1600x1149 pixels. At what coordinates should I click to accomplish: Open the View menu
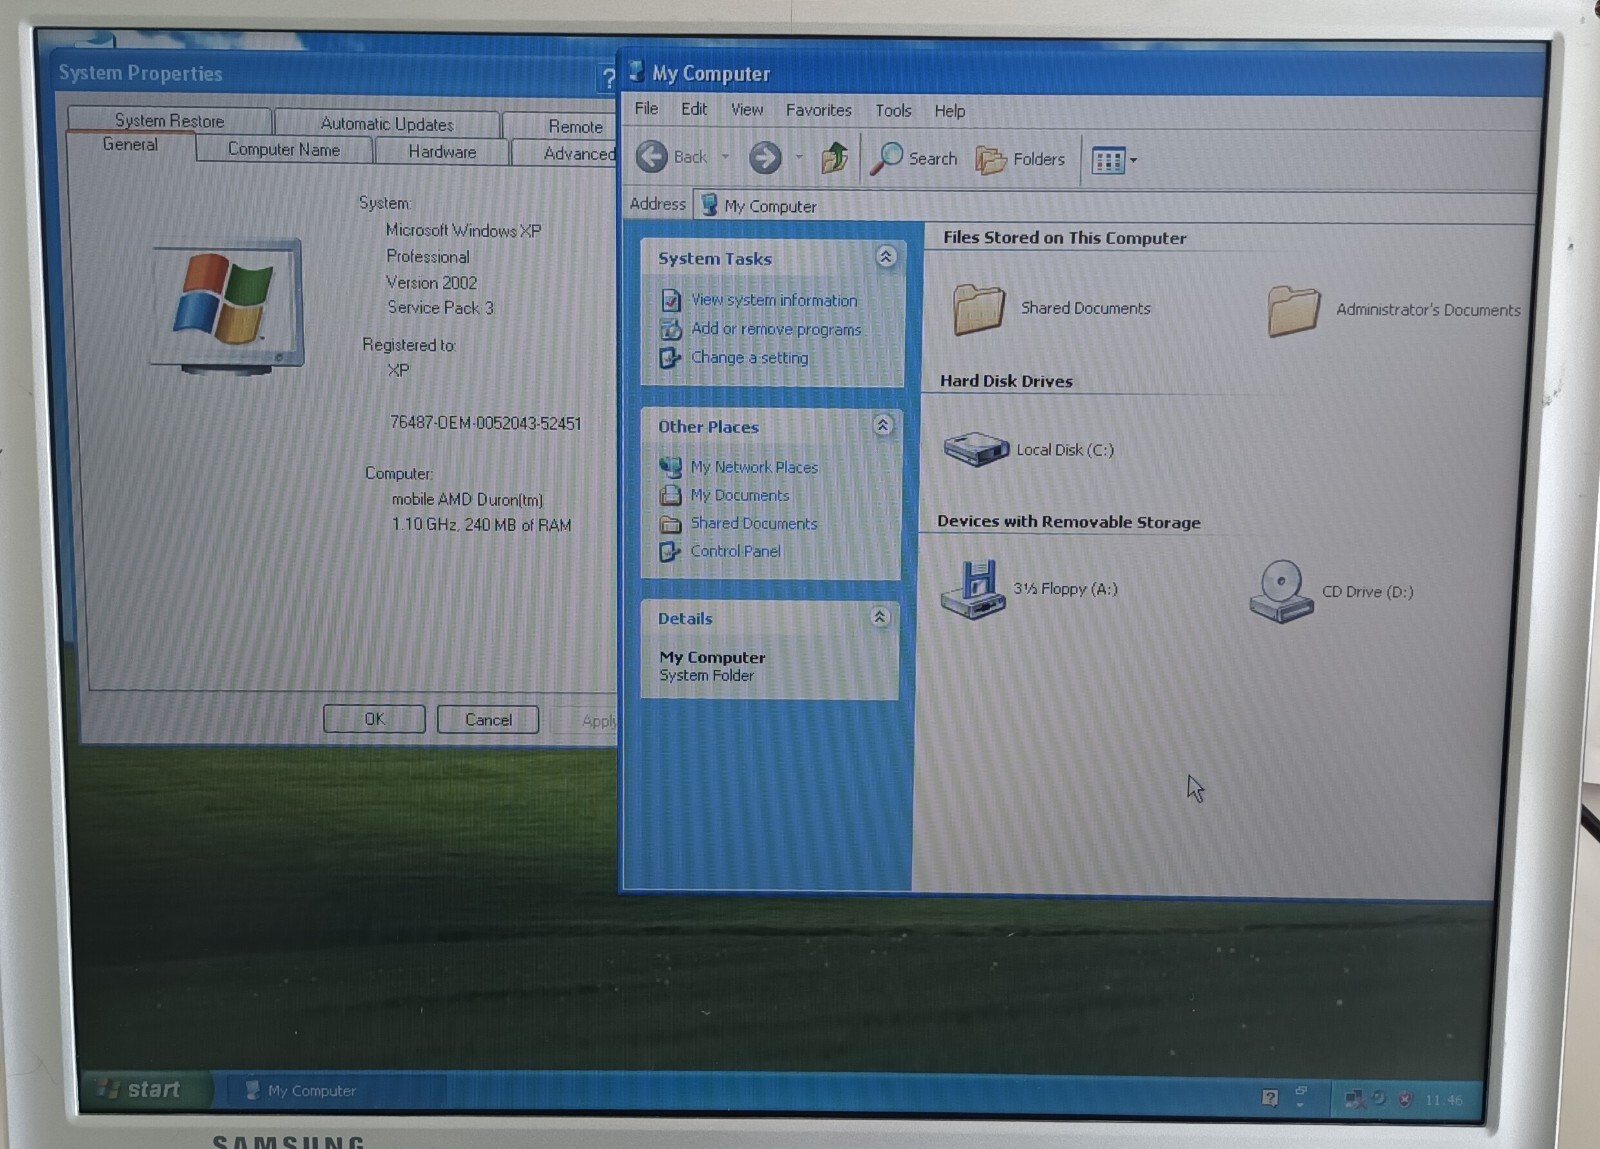pos(747,109)
